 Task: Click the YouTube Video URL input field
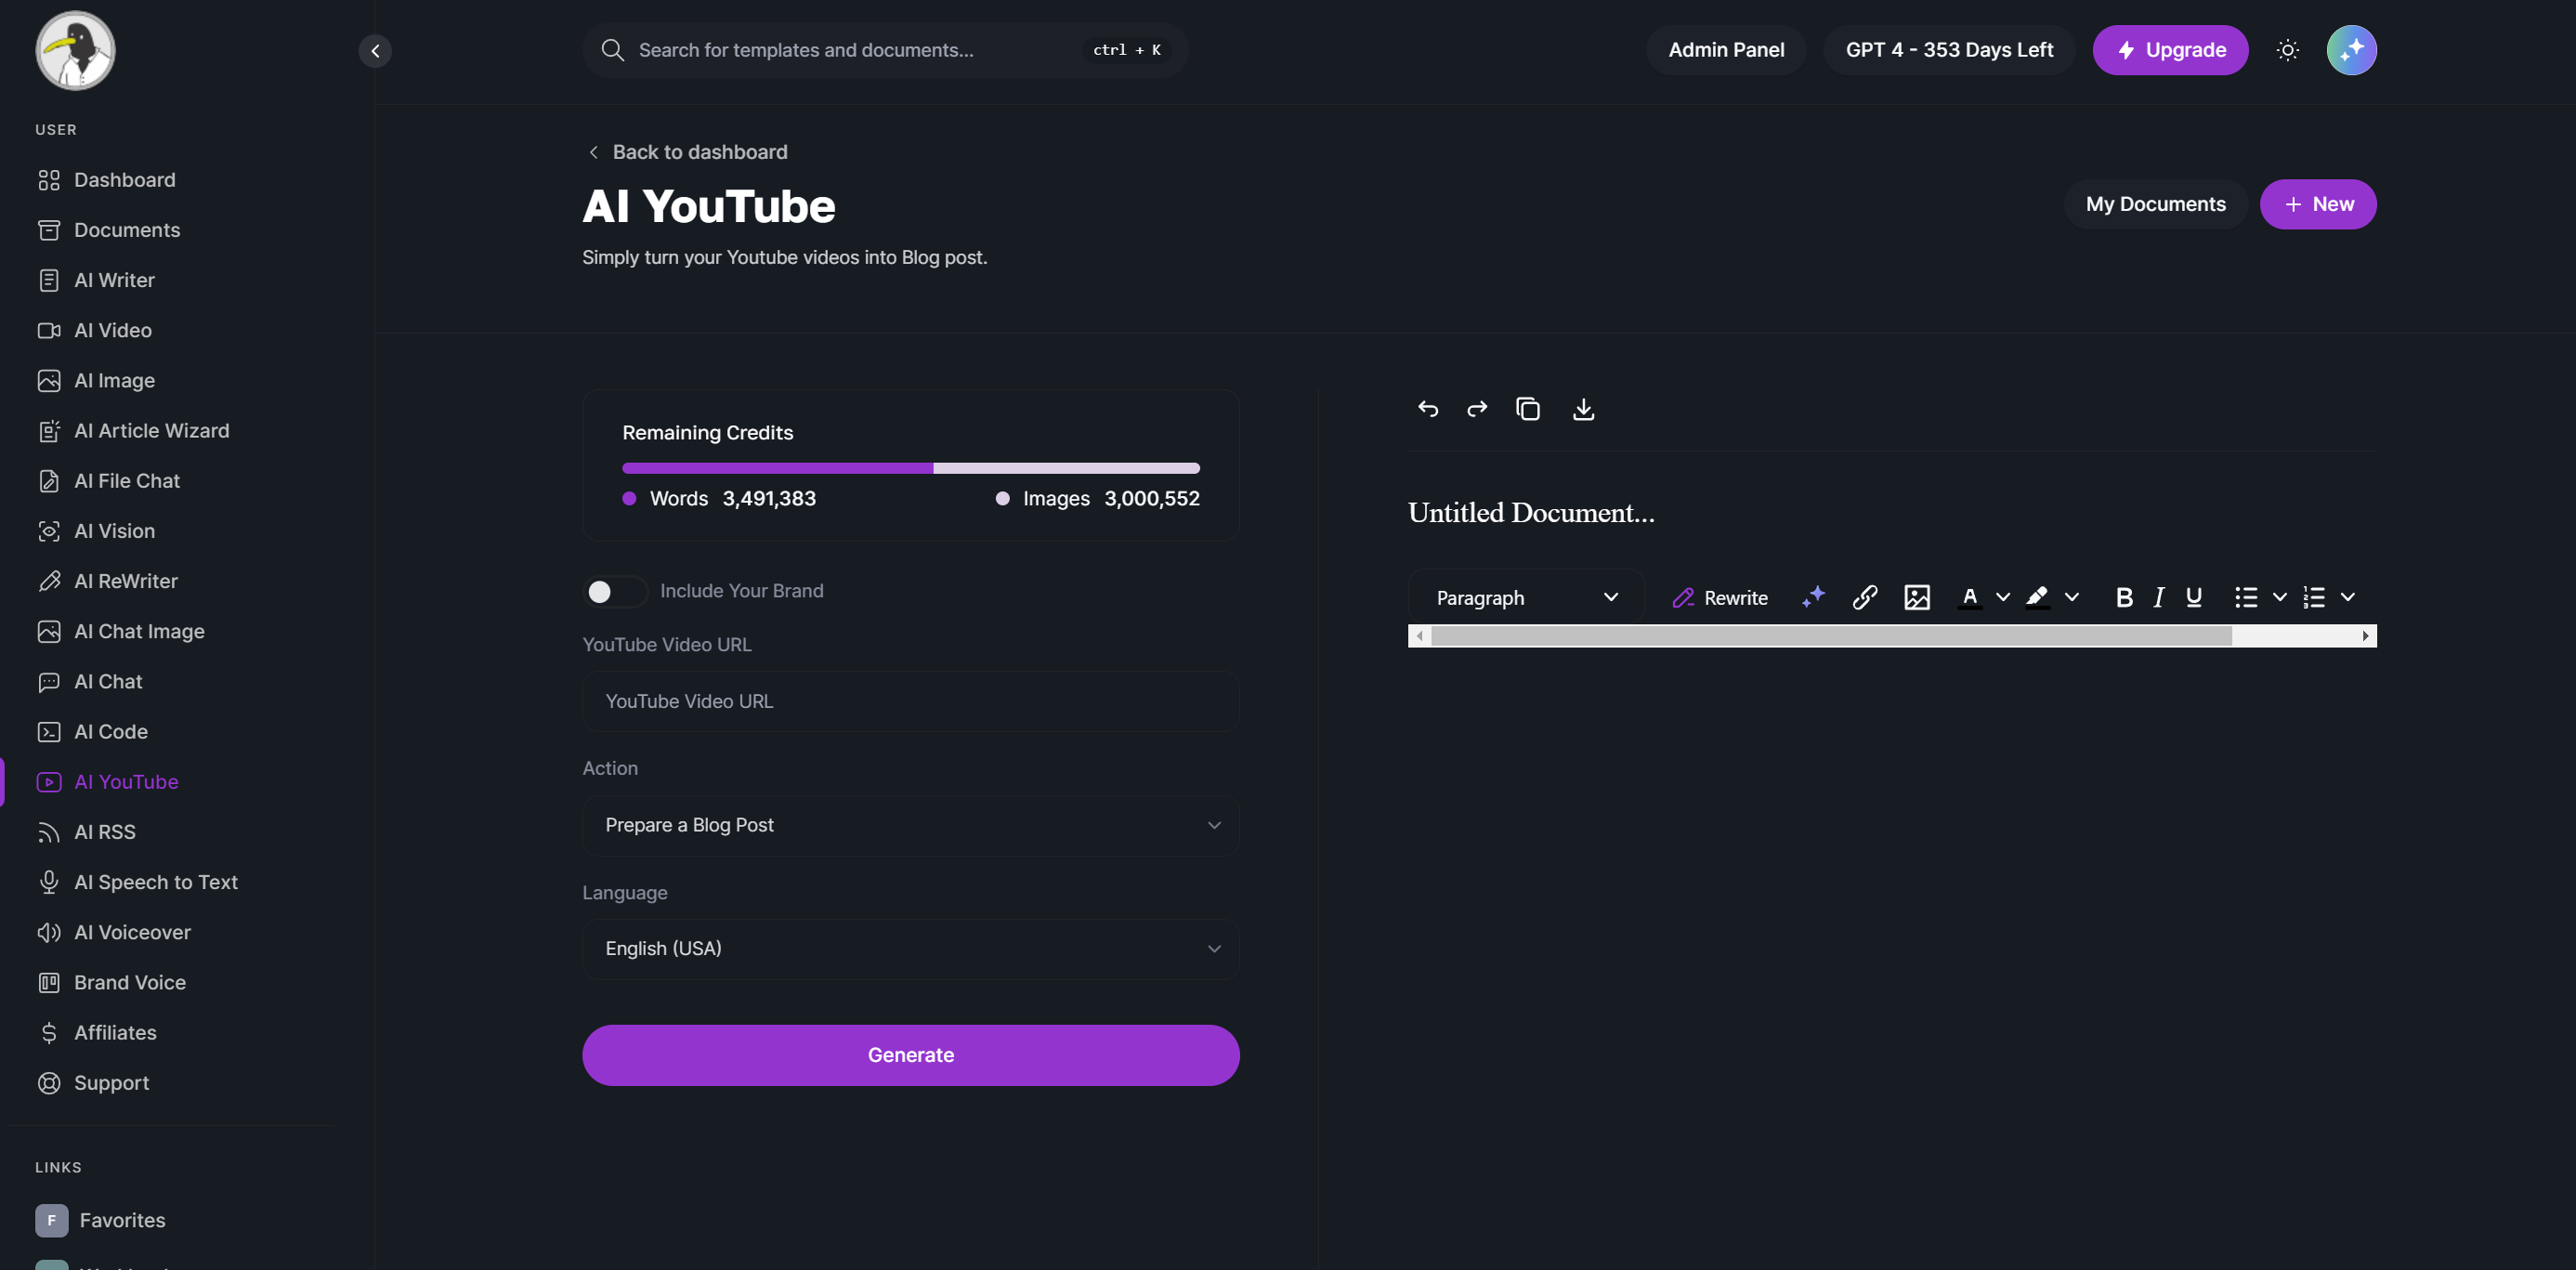(910, 701)
